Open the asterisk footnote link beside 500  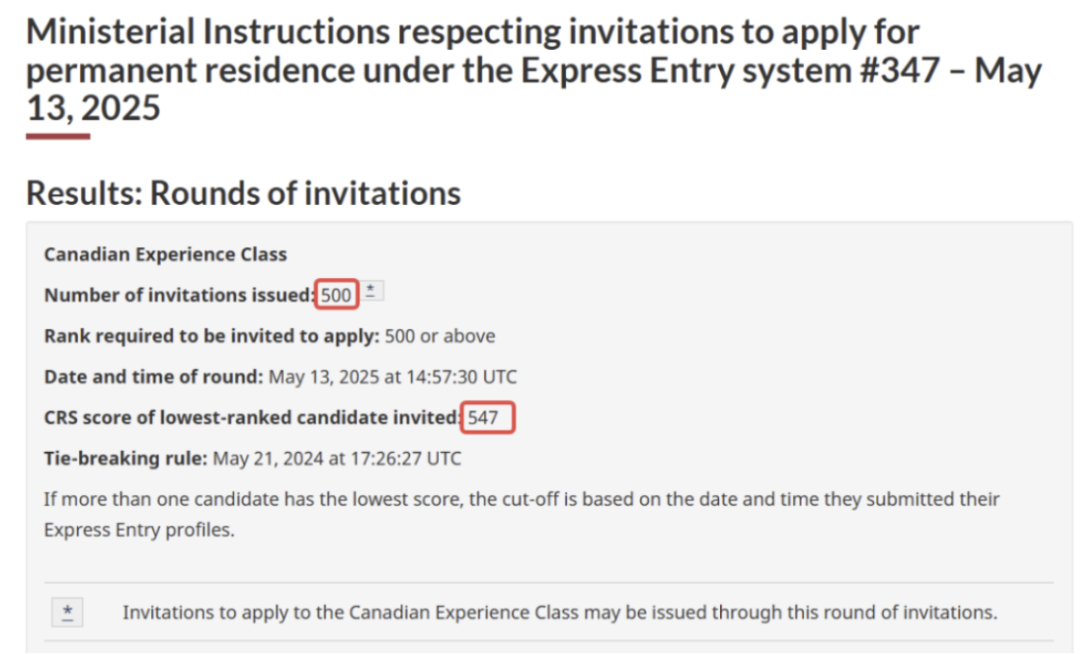point(371,291)
